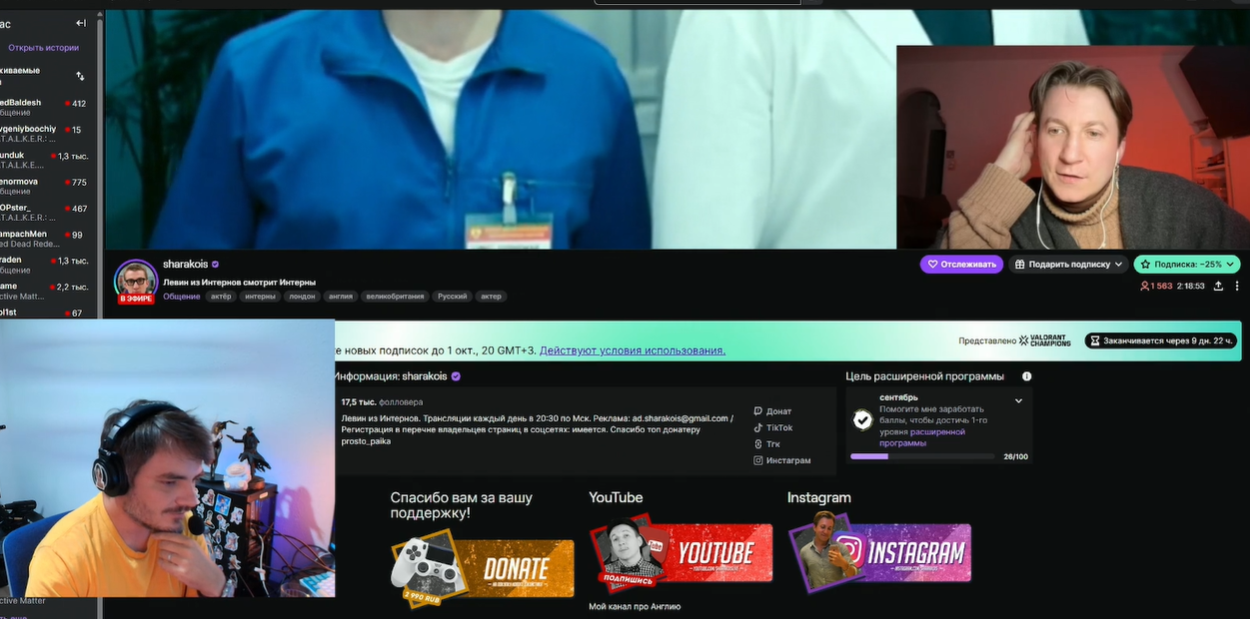Click the Заканчивается через 9 дн. 22 ч. timer badge

click(1160, 341)
